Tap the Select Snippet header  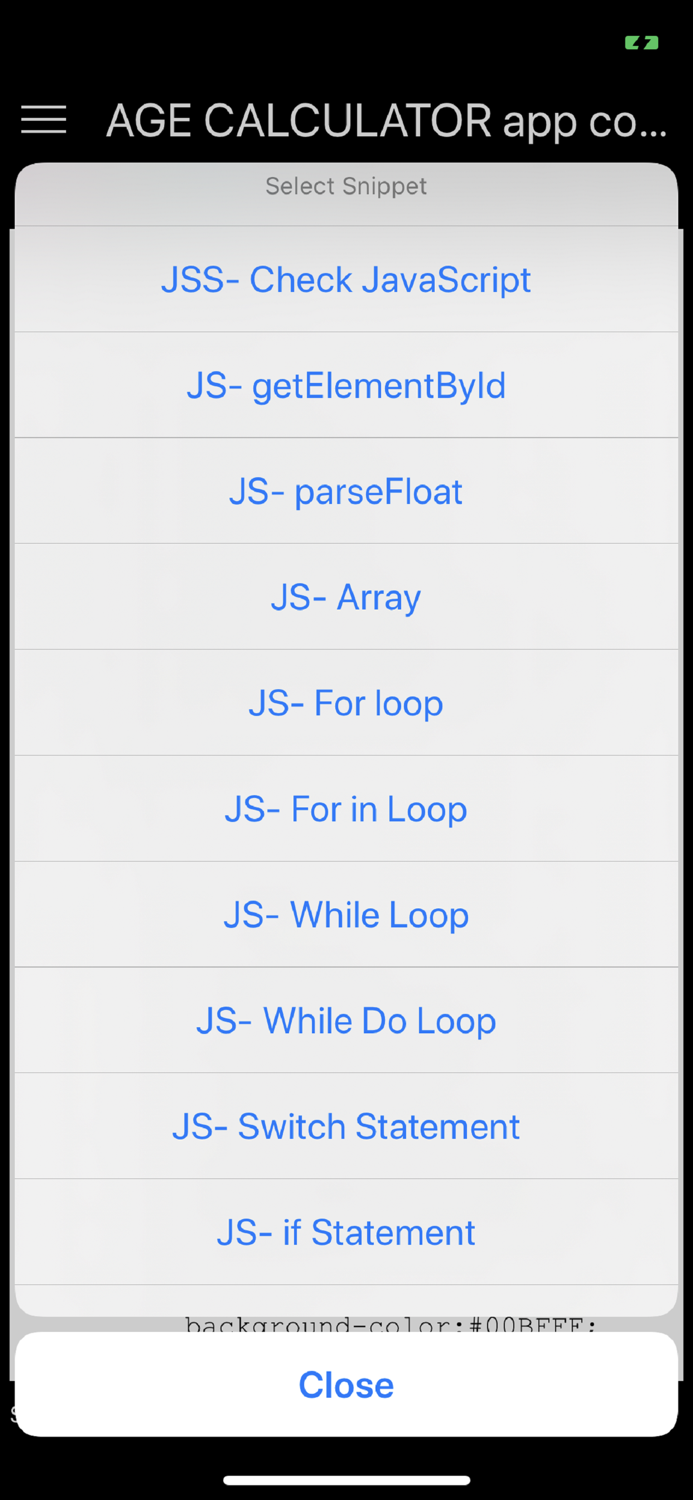(x=346, y=186)
